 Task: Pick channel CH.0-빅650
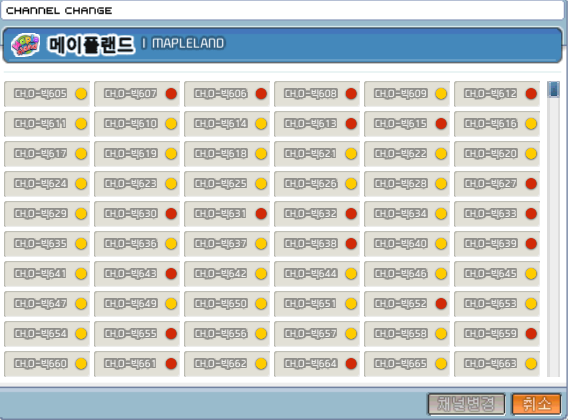point(227,304)
